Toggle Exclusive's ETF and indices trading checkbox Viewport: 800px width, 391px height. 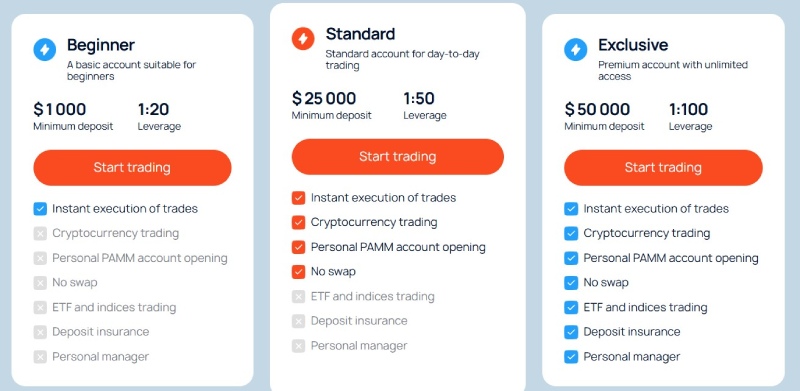[x=571, y=308]
